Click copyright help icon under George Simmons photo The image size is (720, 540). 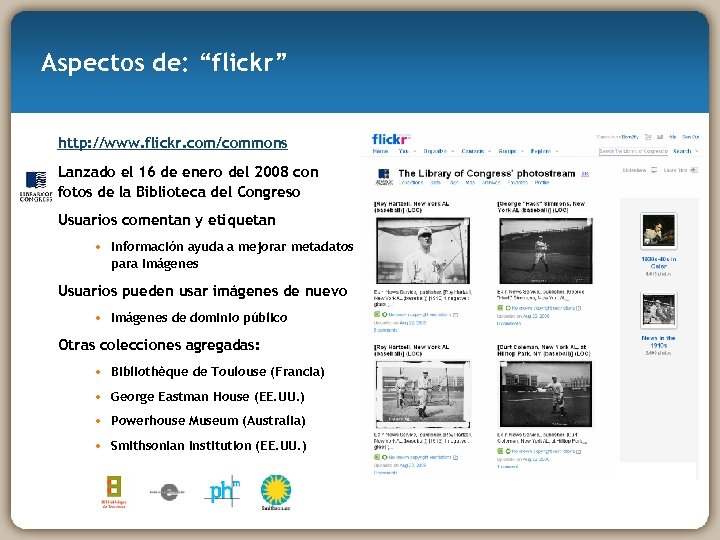[579, 308]
